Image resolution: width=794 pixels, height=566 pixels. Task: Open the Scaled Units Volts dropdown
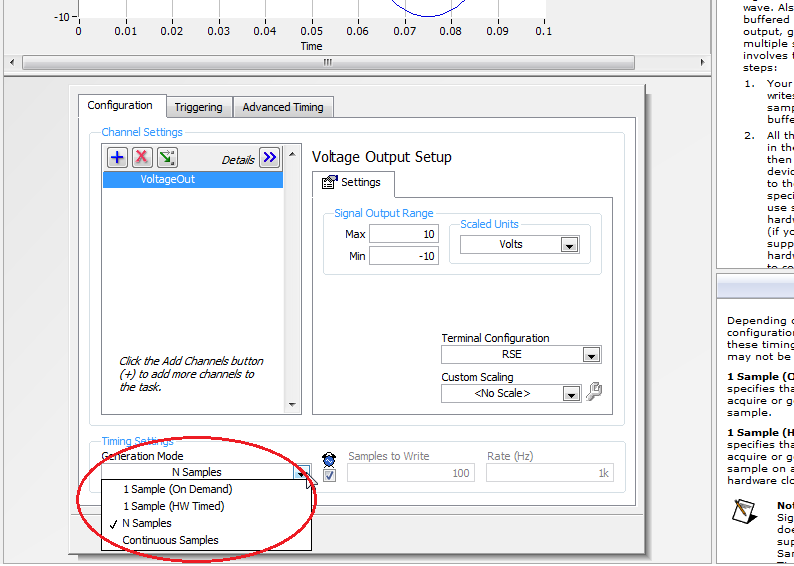[569, 245]
